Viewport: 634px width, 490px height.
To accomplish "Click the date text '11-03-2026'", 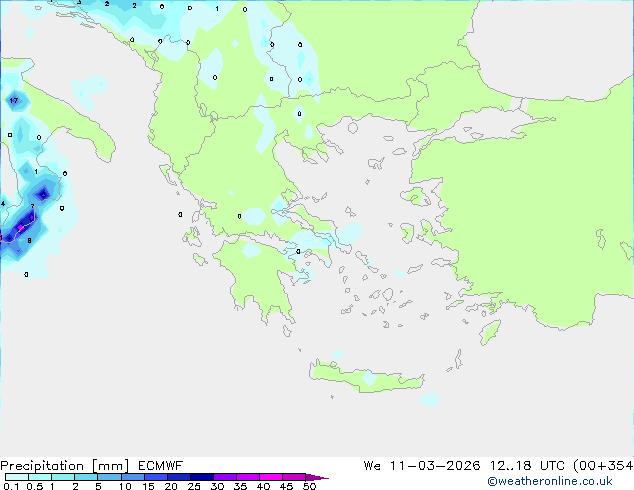I will coord(435,466).
